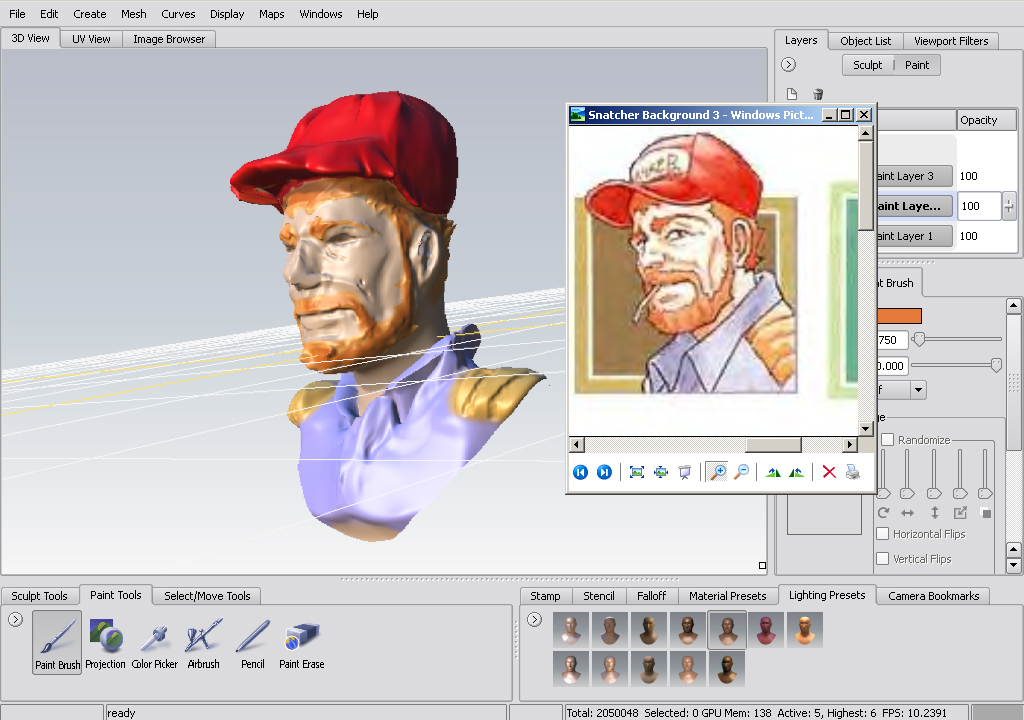Screen dimensions: 1024x720
Task: Toggle the Horizontal Flips checkbox
Action: click(x=882, y=534)
